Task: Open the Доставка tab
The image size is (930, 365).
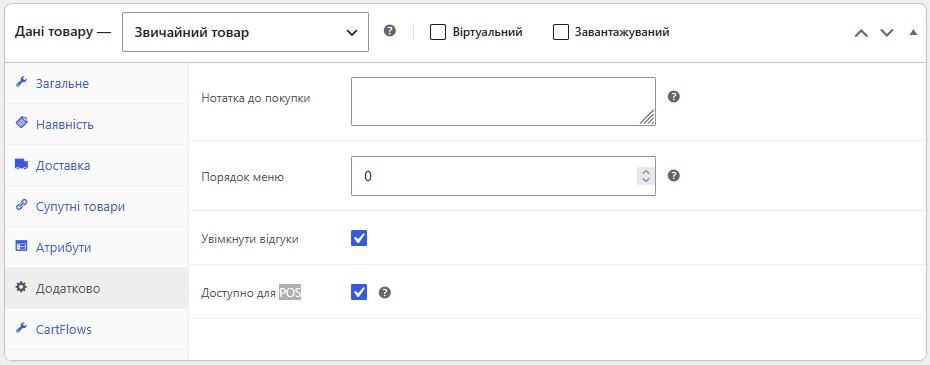Action: click(96, 165)
